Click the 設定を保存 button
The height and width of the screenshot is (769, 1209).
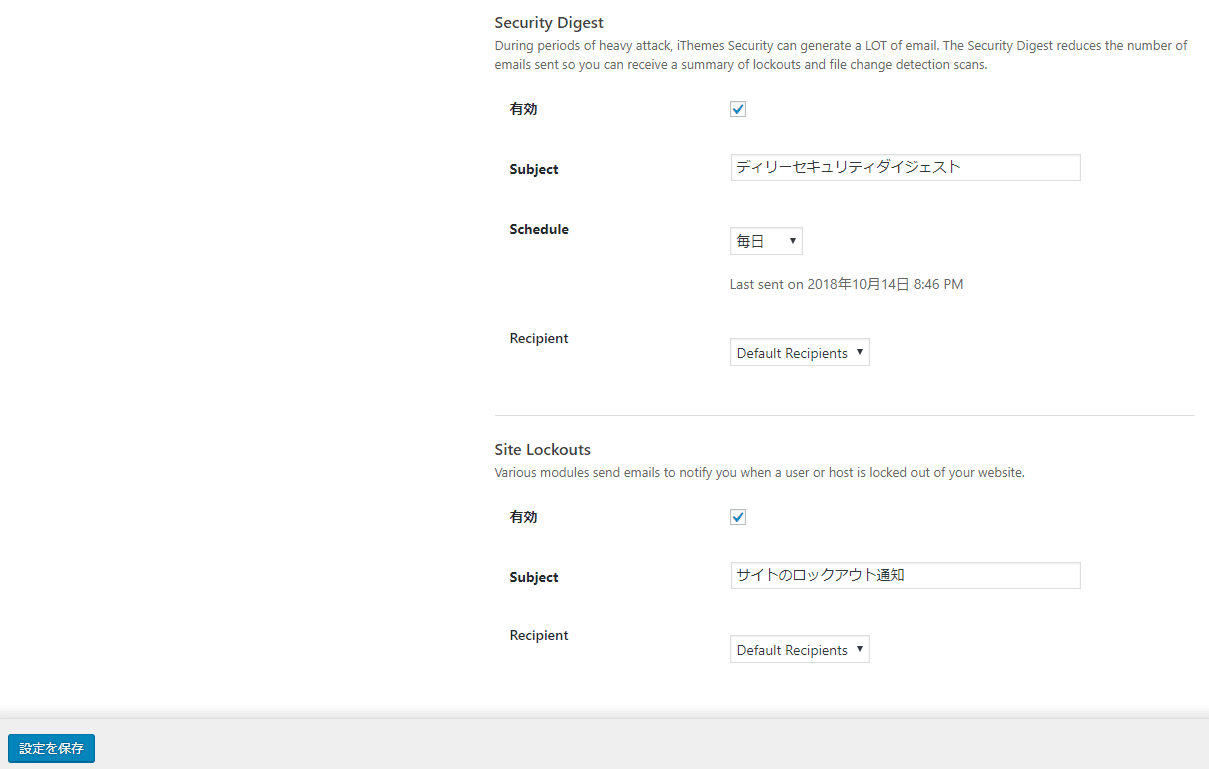51,748
